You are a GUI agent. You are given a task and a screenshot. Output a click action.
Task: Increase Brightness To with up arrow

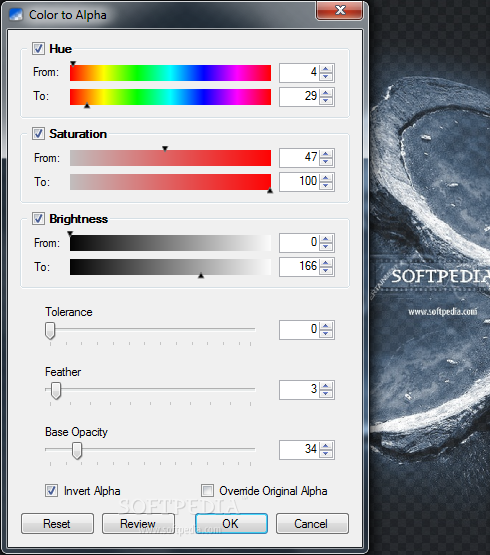point(326,263)
